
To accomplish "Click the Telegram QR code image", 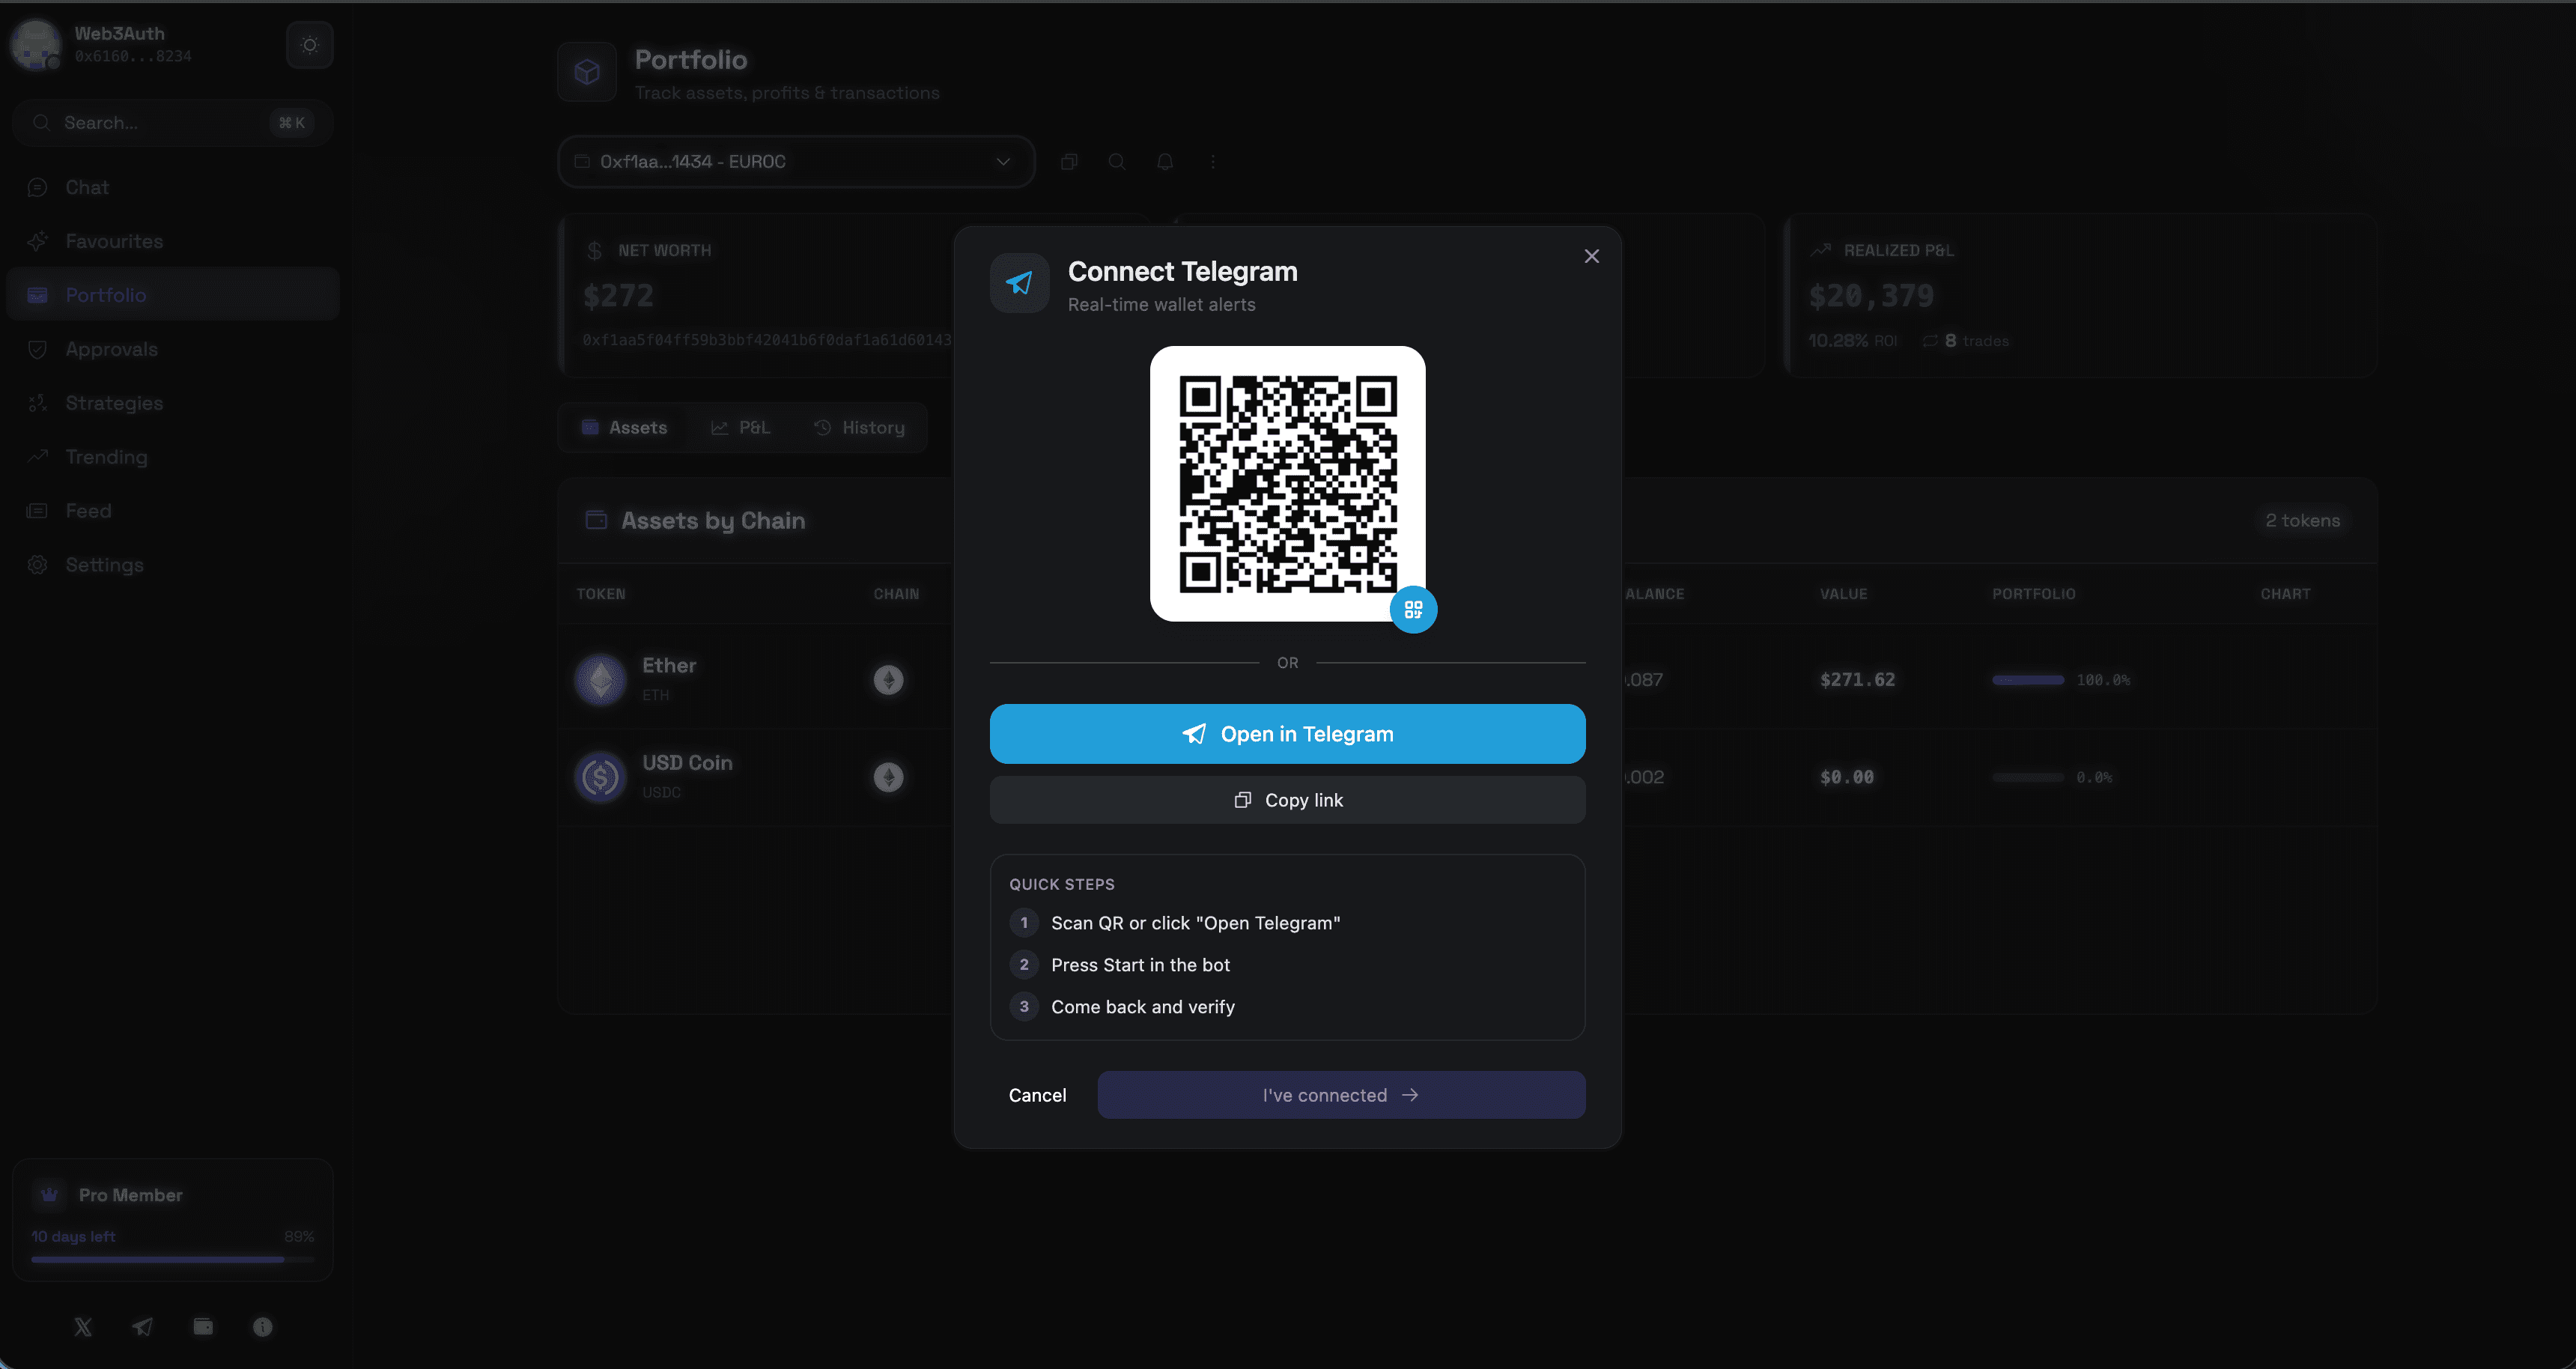I will [x=1287, y=484].
